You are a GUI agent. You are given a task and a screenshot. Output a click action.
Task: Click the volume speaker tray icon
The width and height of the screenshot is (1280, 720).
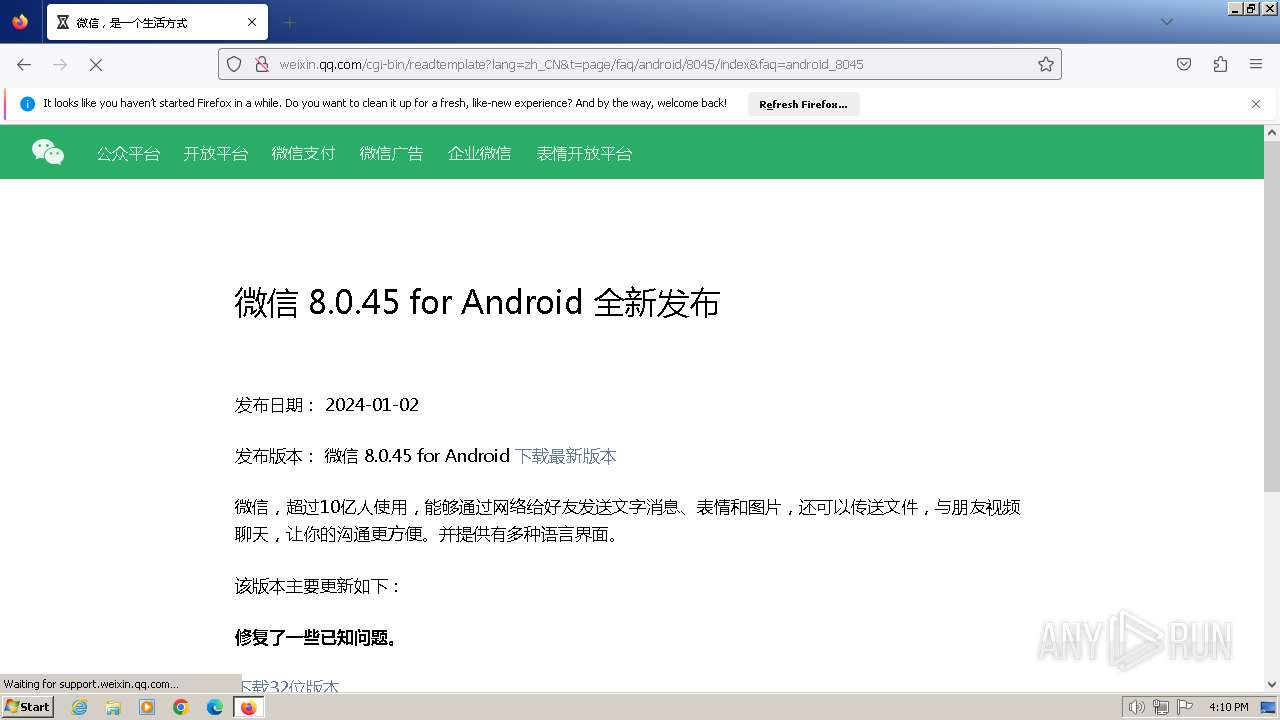point(1137,707)
